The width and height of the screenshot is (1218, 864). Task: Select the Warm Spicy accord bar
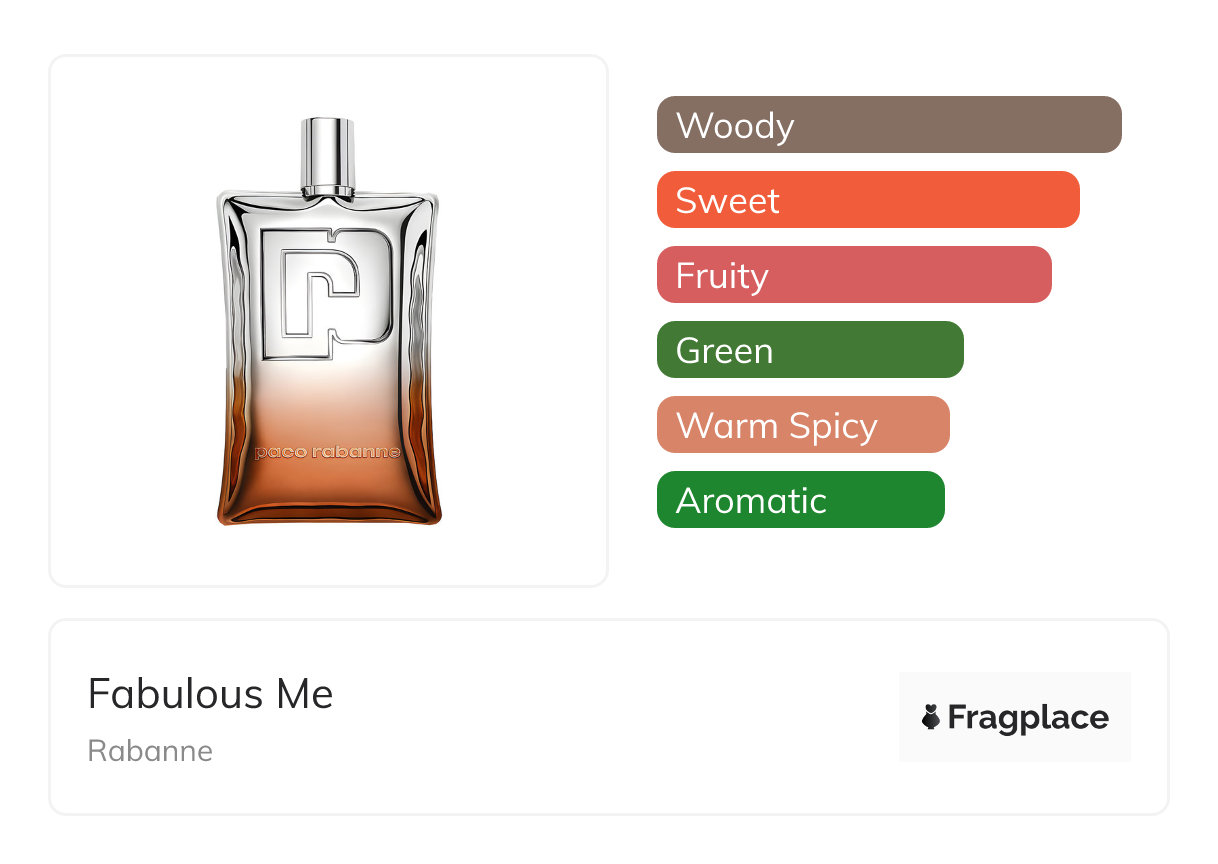point(802,425)
